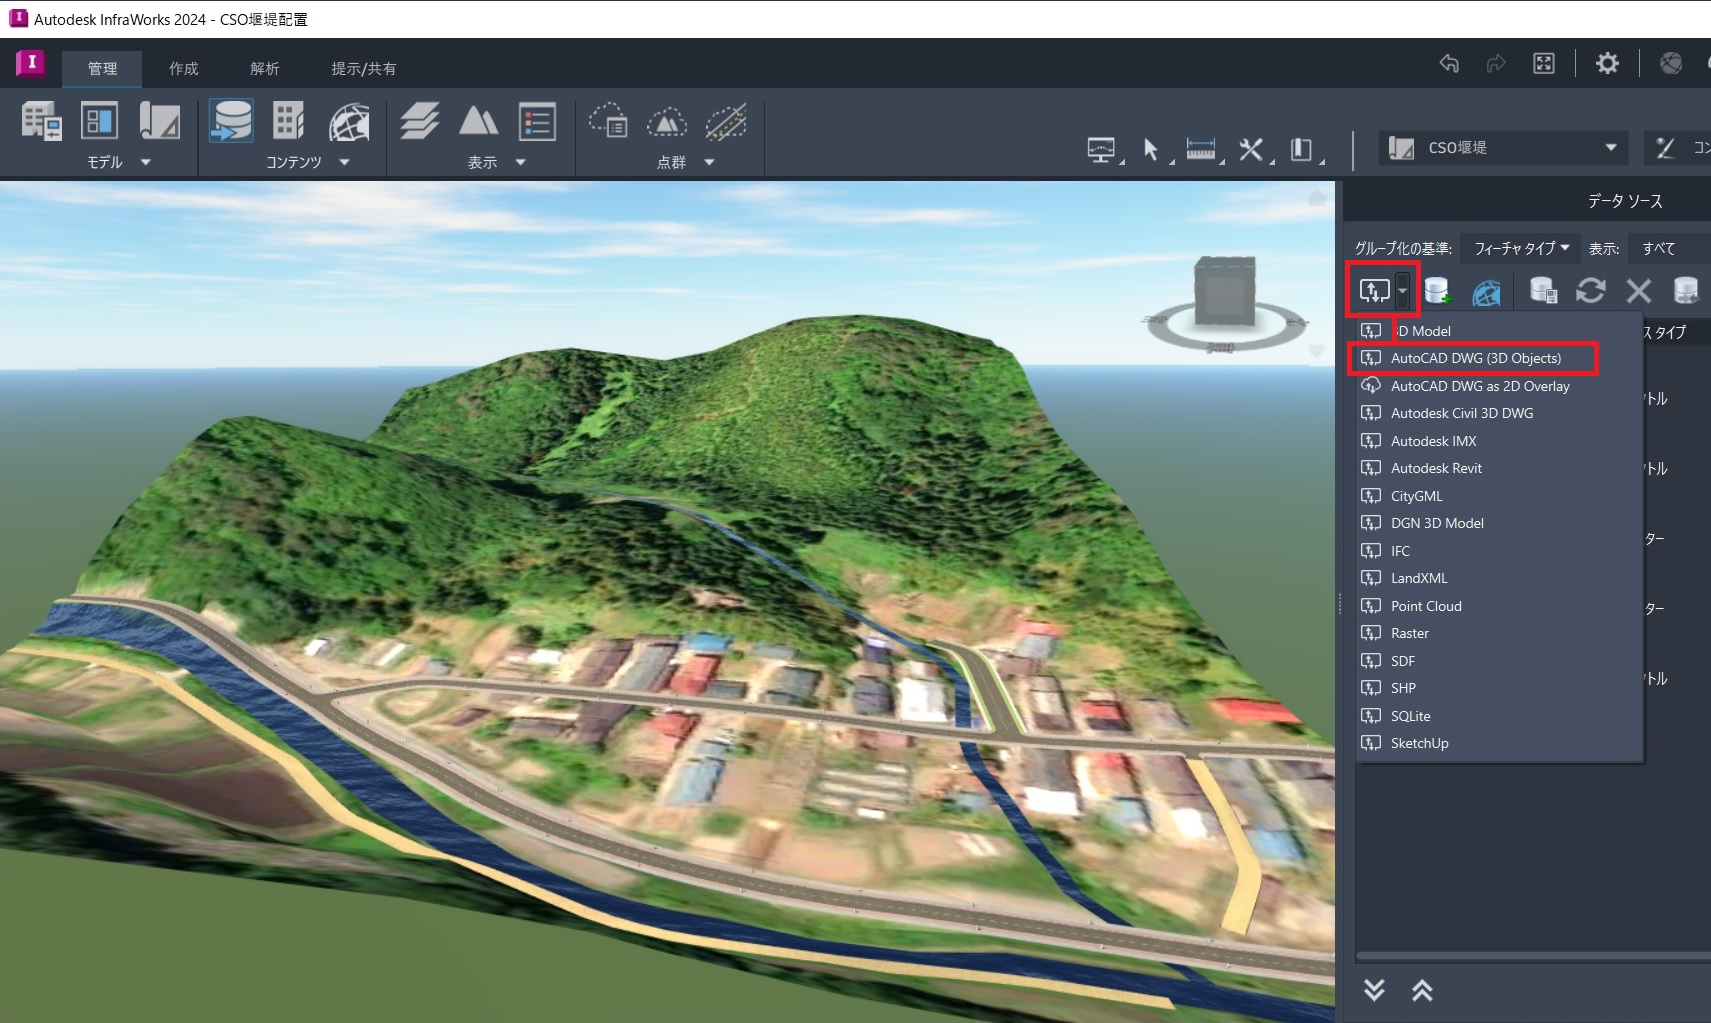Switch to the 解析 ribbon tab
Screen dimensions: 1711x1023
coord(264,68)
